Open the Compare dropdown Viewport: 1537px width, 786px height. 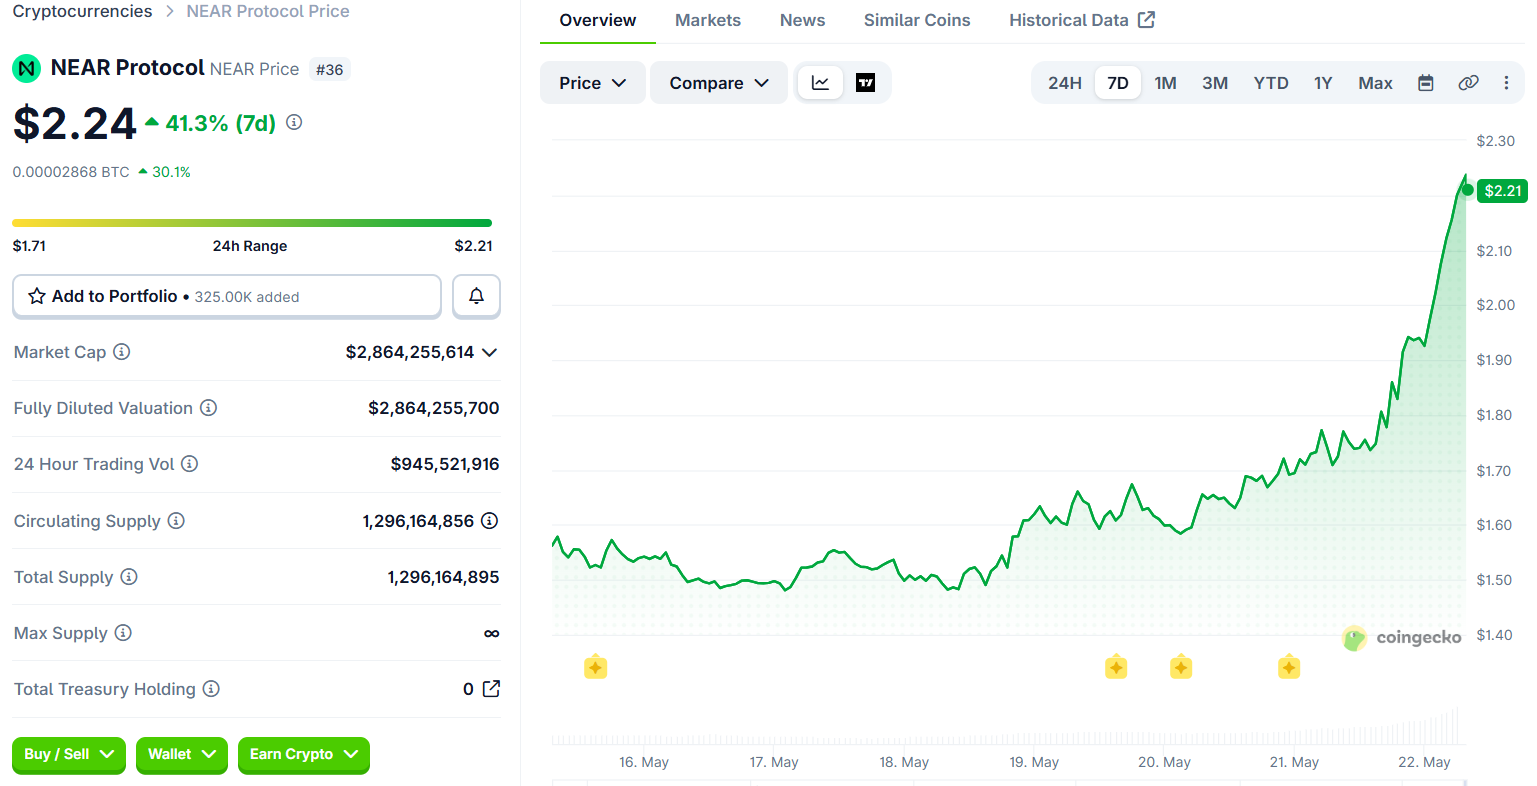[719, 83]
